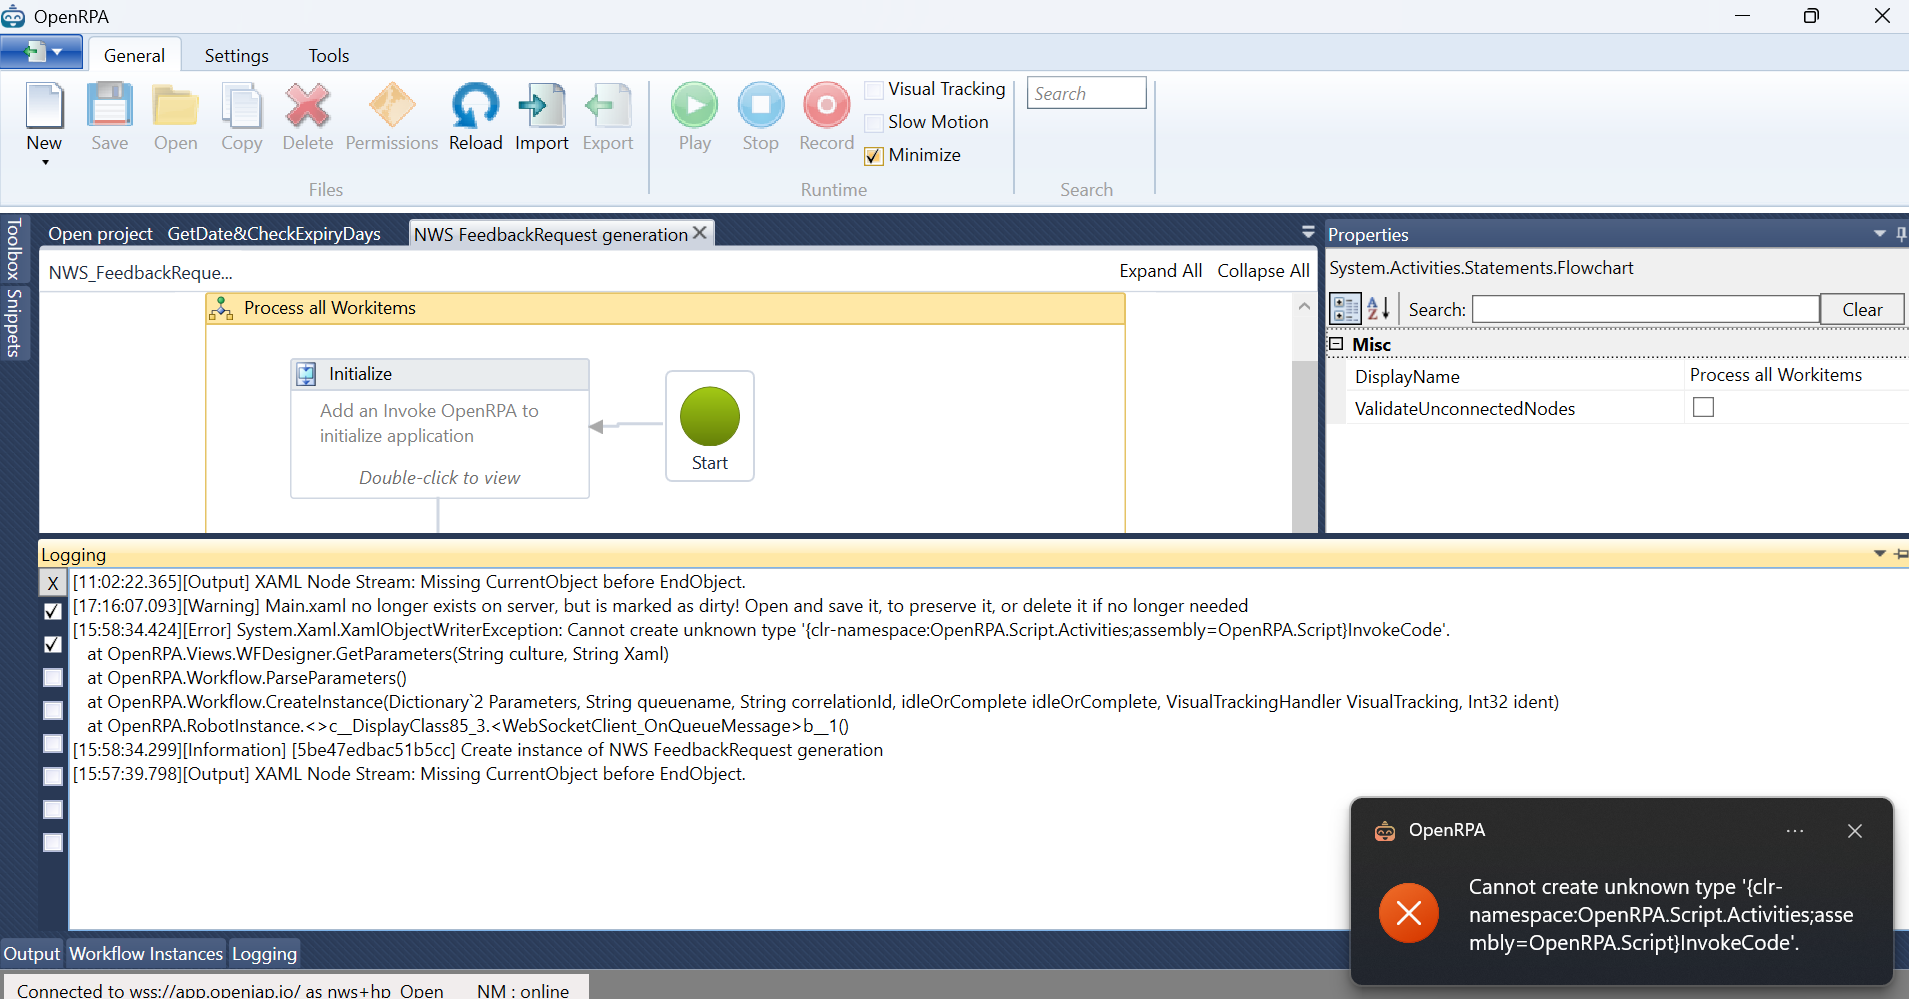The image size is (1909, 999).
Task: Open the Properties panel options dropdown arrow
Action: (x=1880, y=234)
